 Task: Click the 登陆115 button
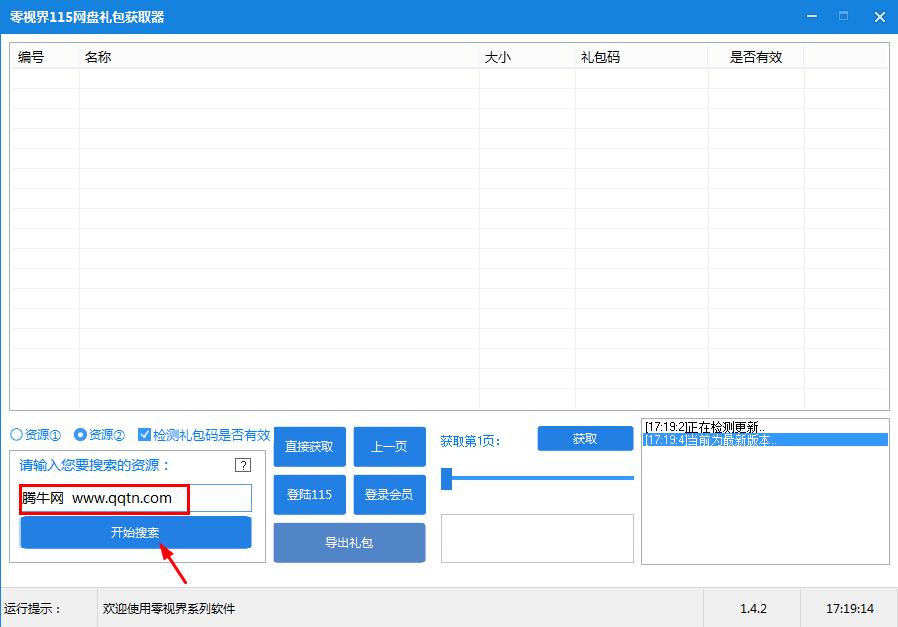309,495
